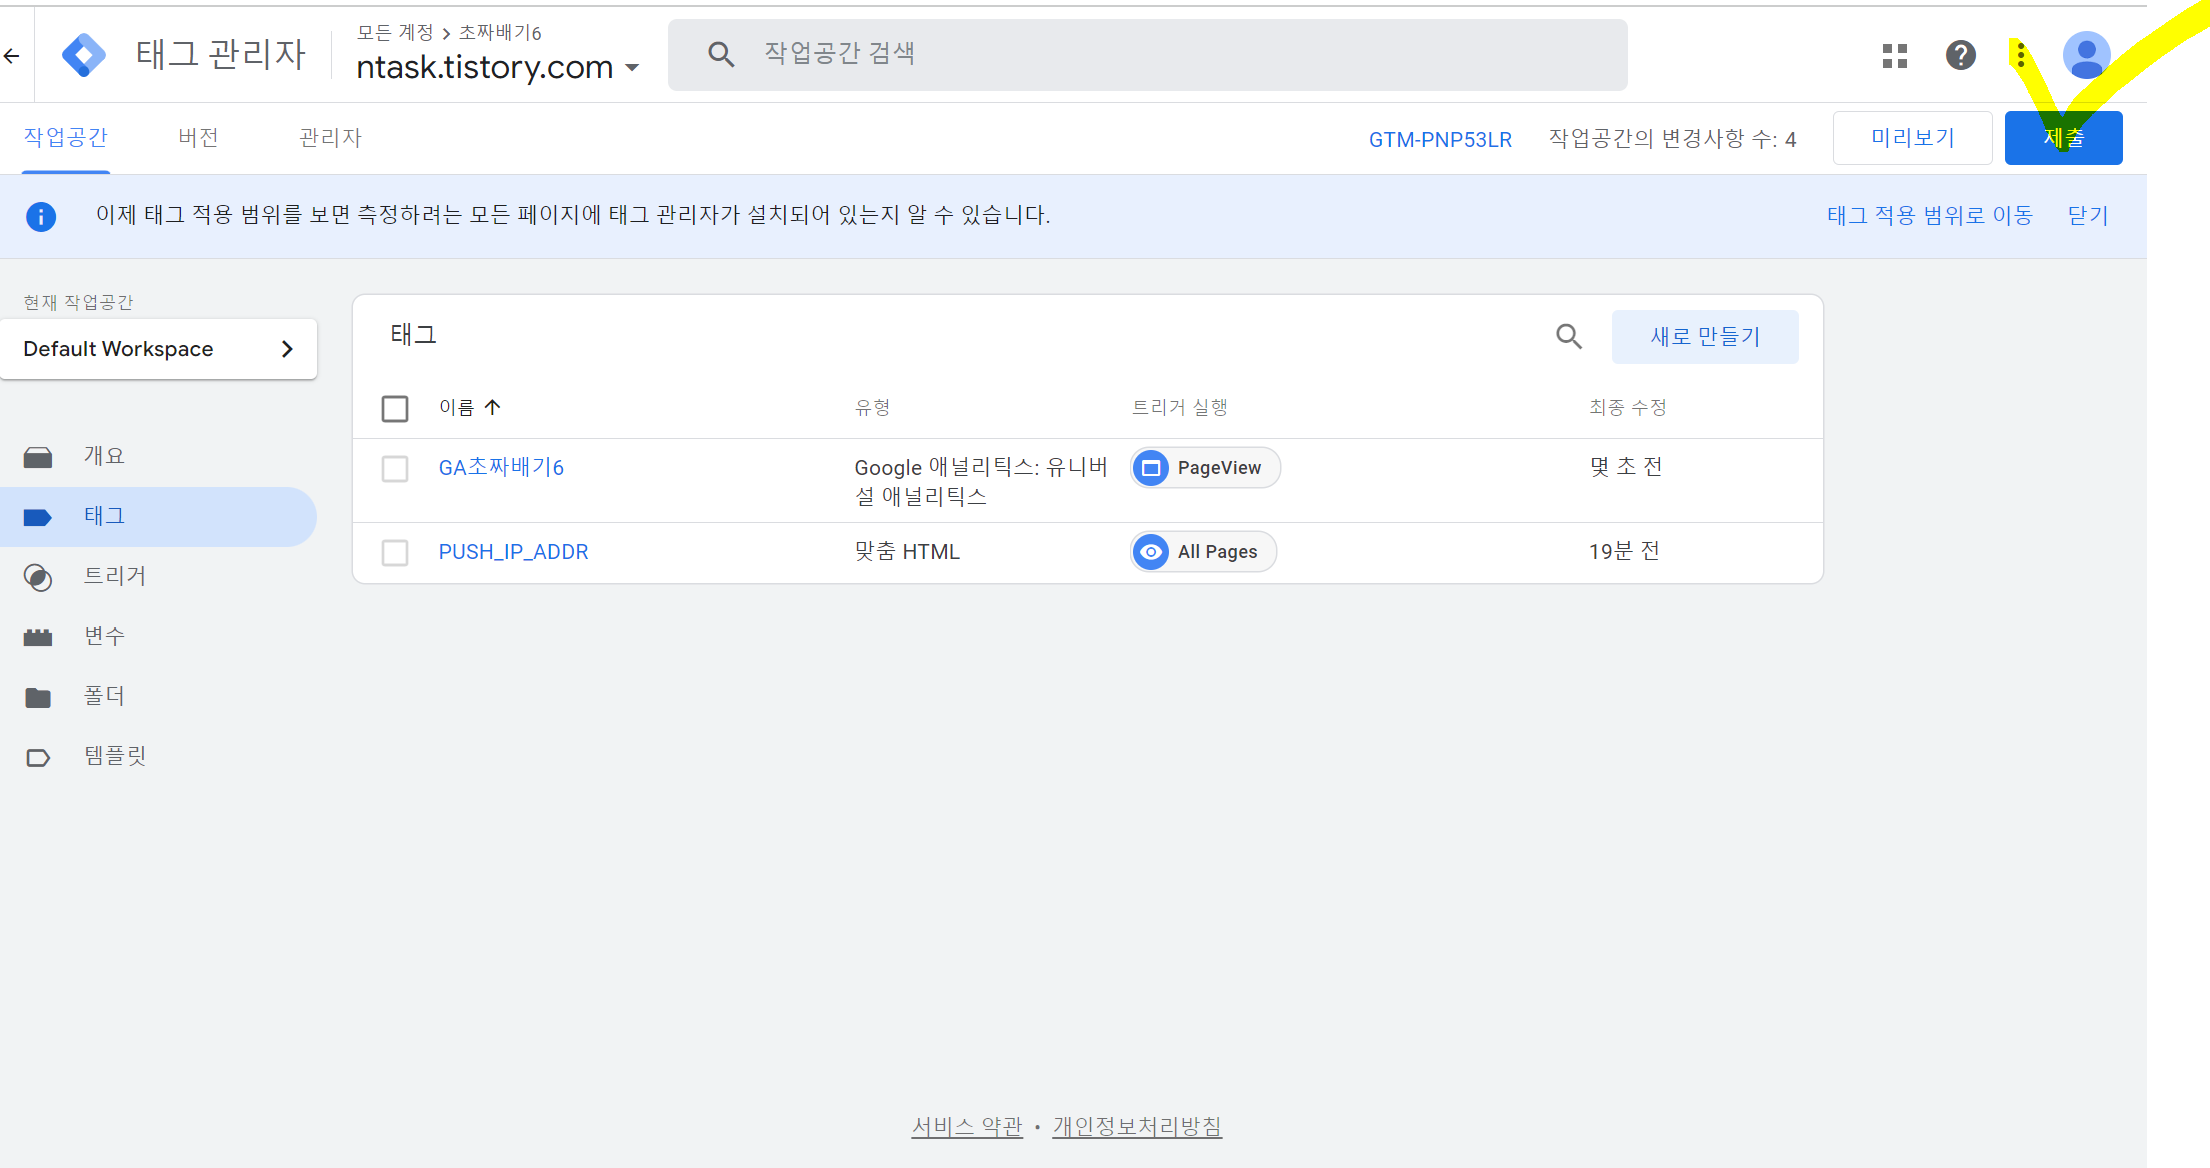Viewport: 2210px width, 1168px height.
Task: Click the blue 제출 button
Action: coord(2063,138)
